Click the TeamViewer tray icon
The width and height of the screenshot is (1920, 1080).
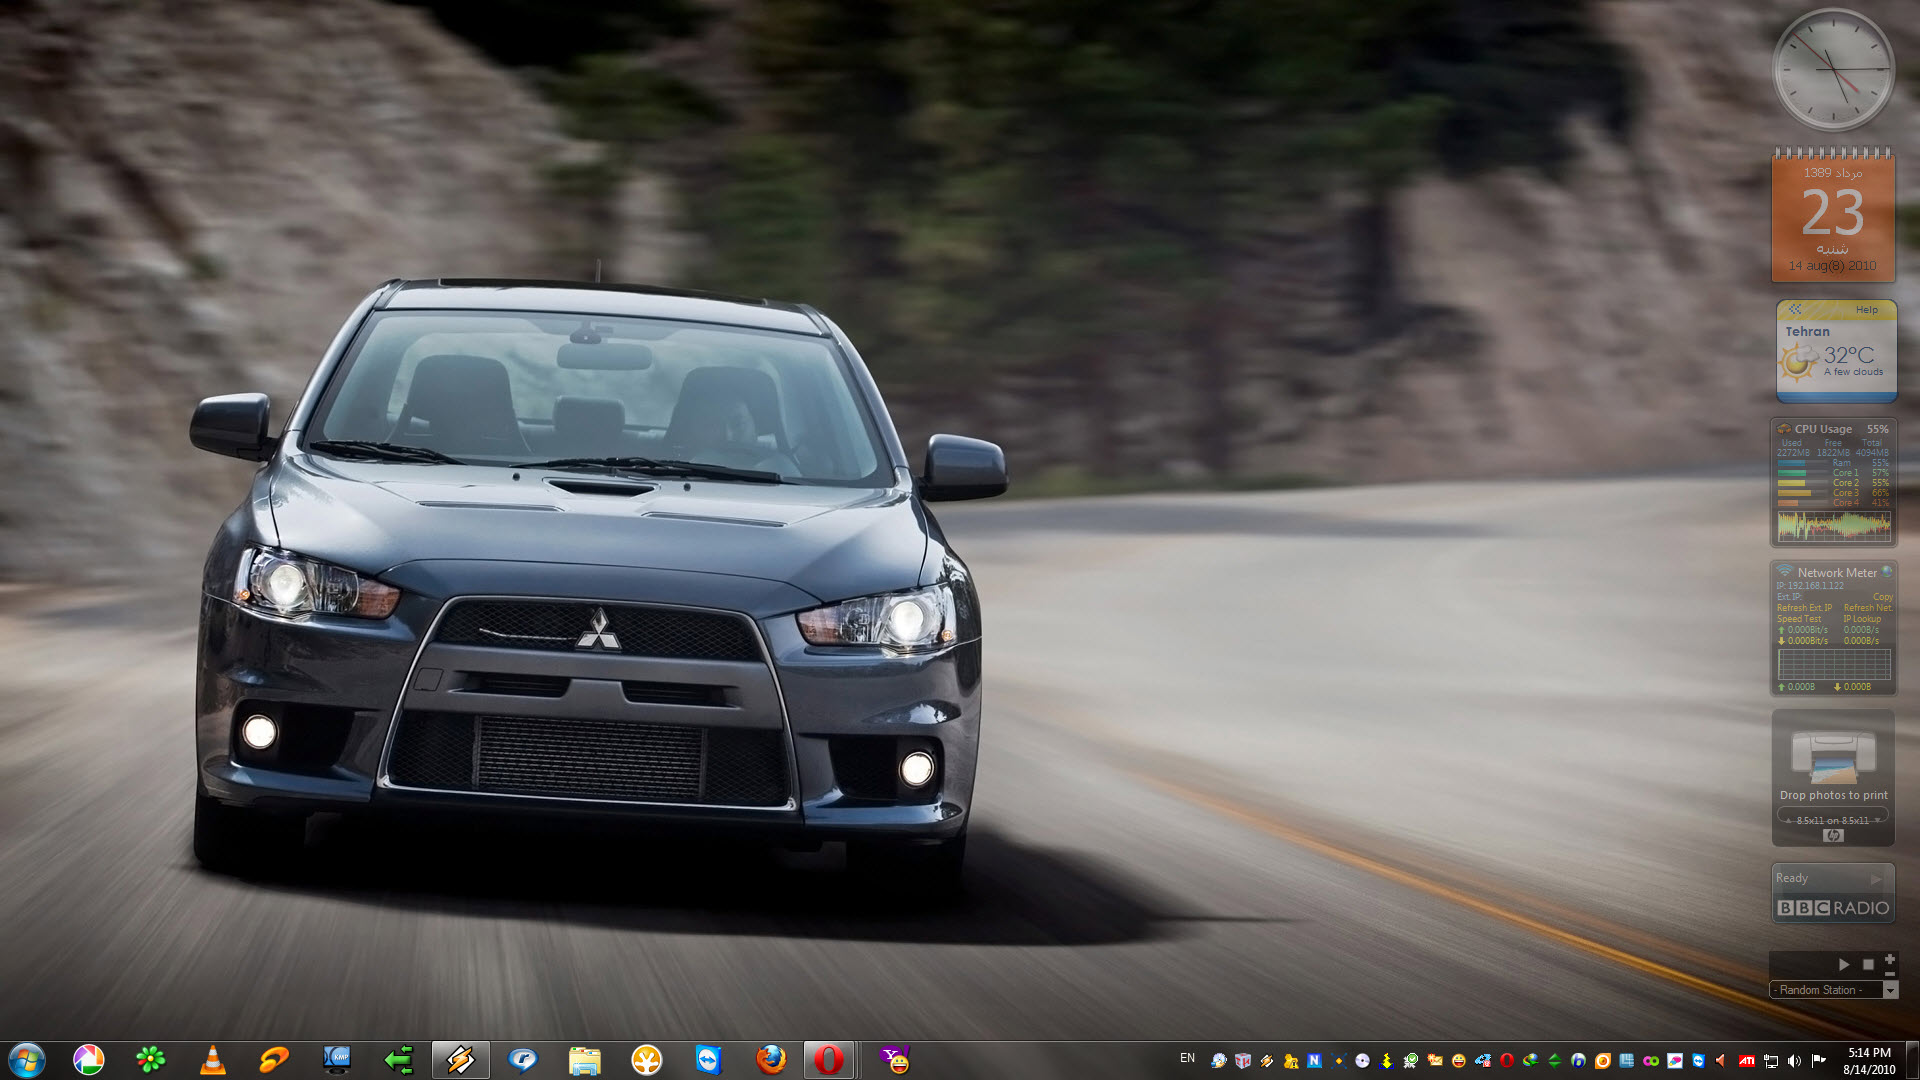[x=1698, y=1061]
